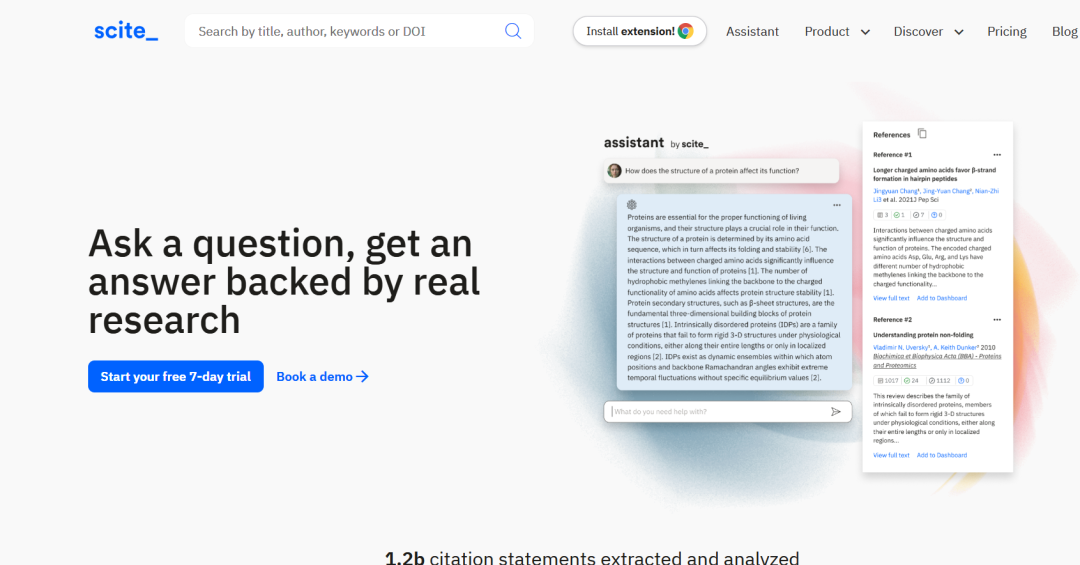
Task: Click the copy icon beside References
Action: tap(922, 134)
